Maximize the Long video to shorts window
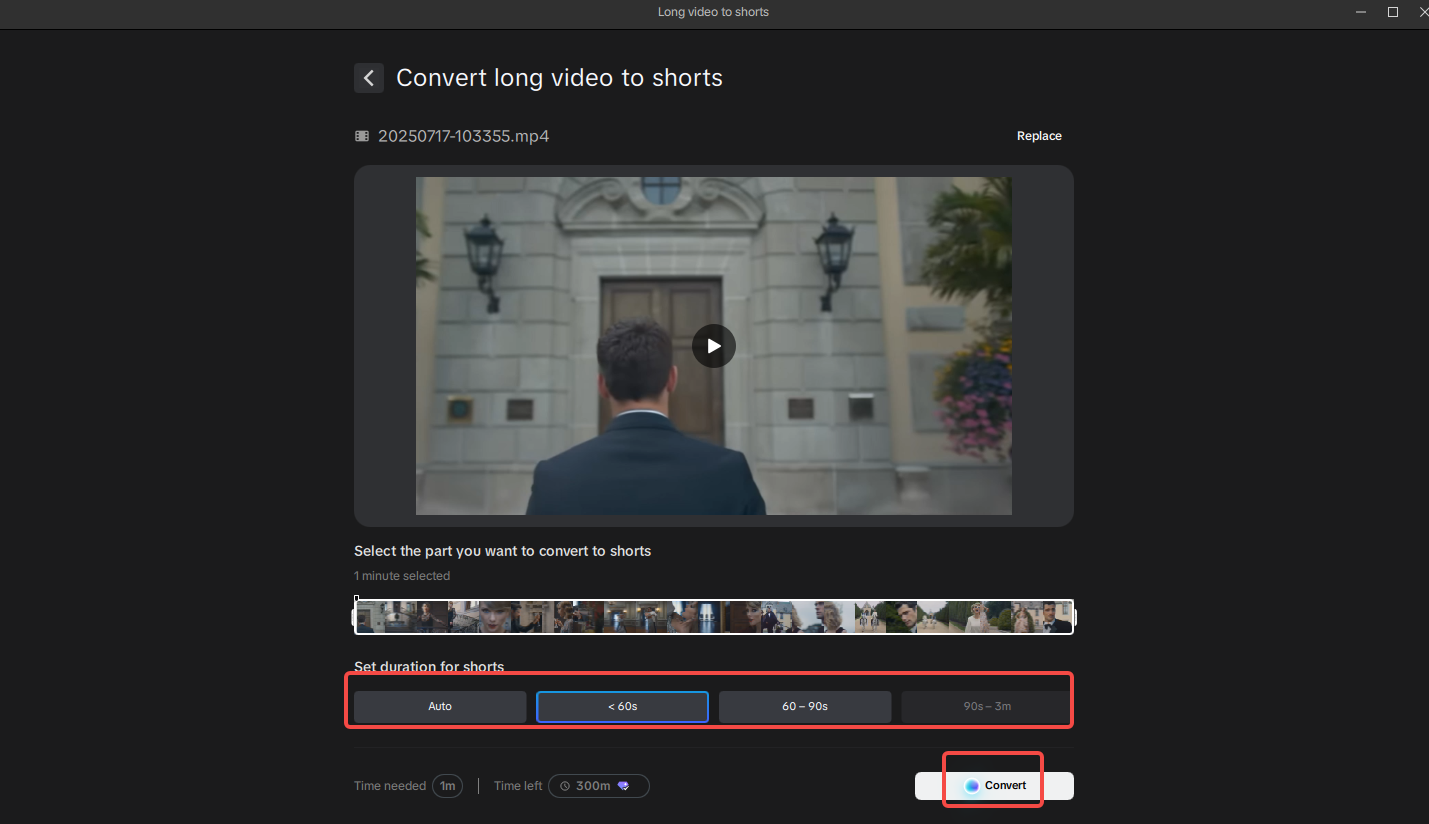Image resolution: width=1429 pixels, height=824 pixels. (x=1392, y=11)
